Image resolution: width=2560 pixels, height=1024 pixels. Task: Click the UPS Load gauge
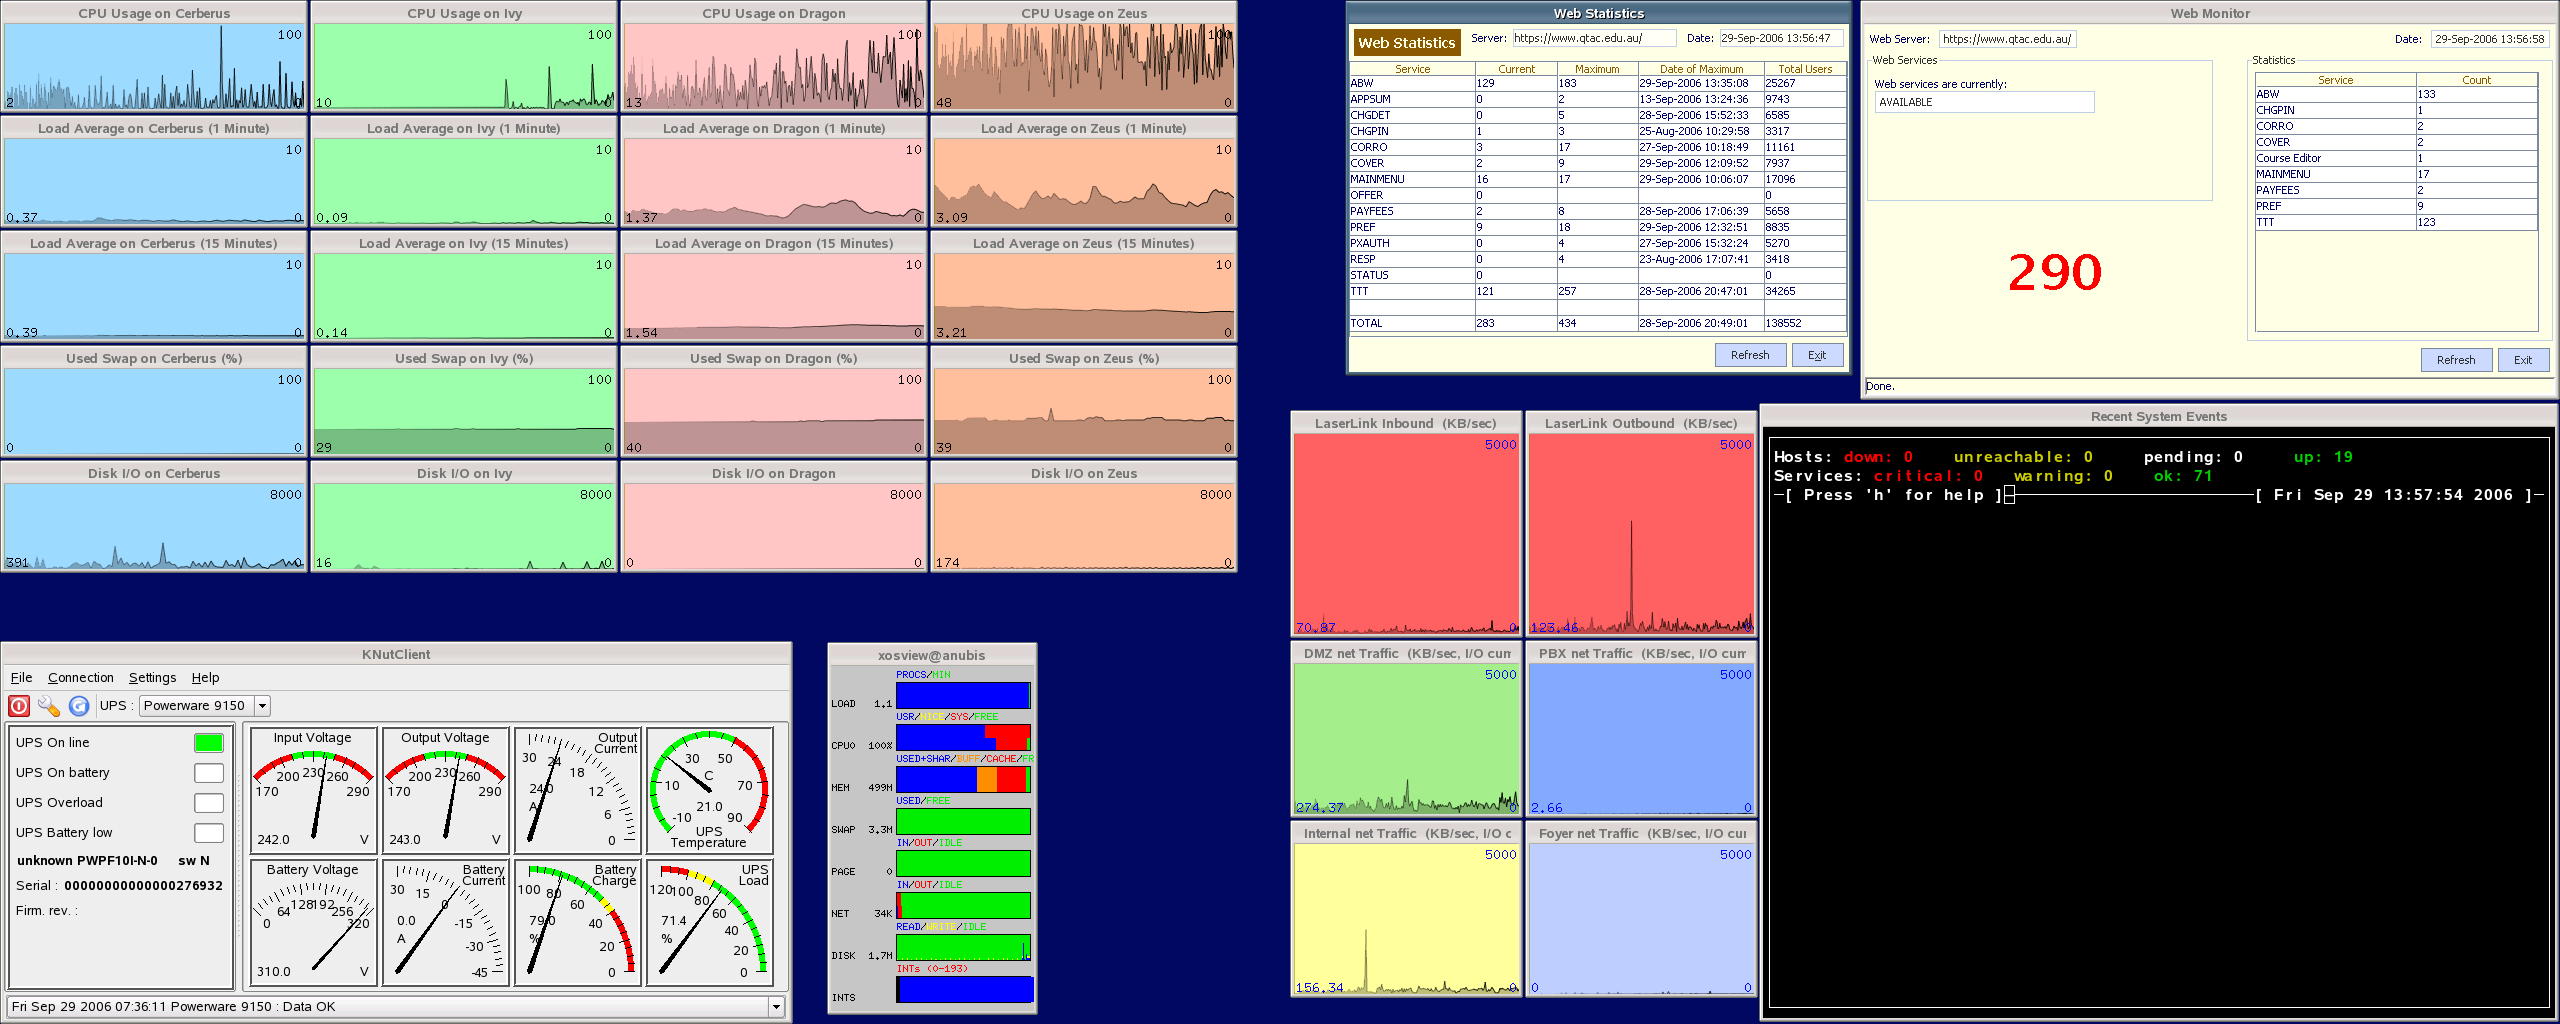709,922
